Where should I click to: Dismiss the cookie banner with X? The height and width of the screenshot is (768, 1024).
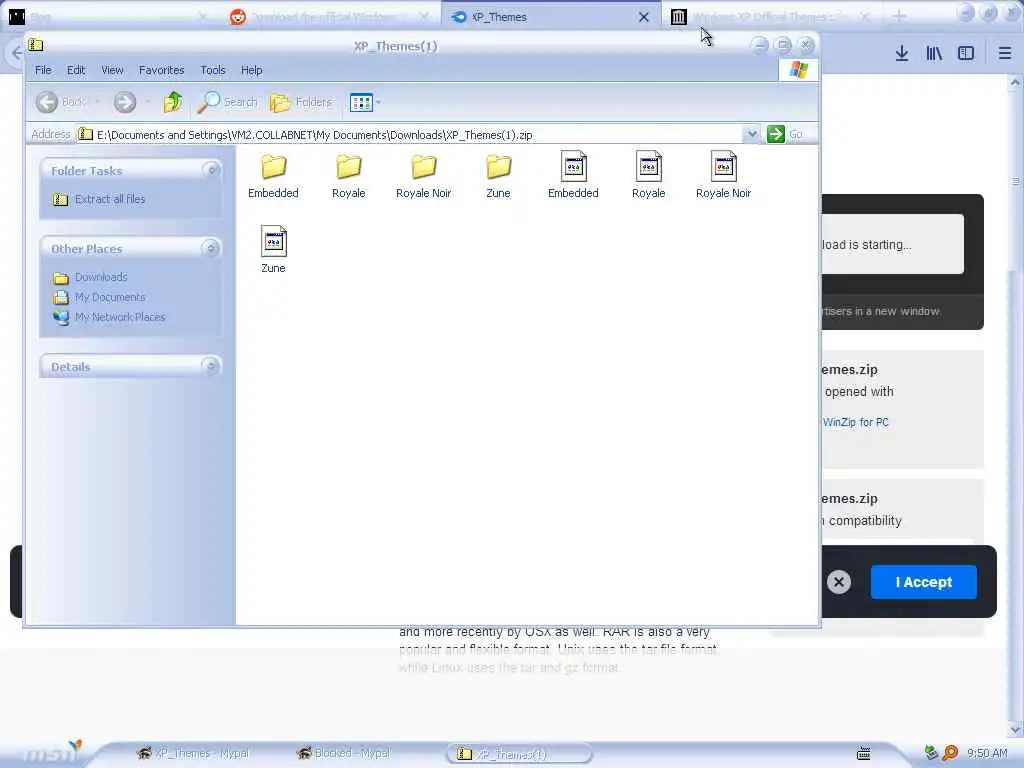[x=839, y=582]
